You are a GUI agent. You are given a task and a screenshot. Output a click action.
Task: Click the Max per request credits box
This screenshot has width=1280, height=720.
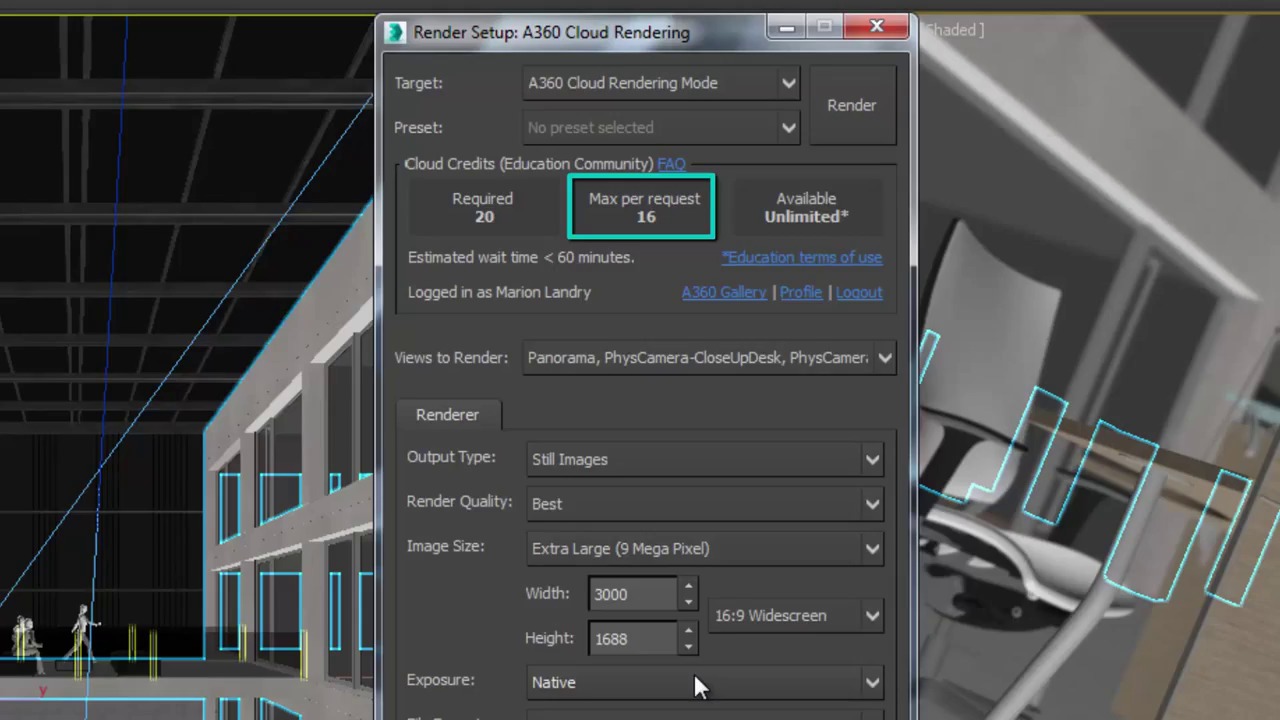click(642, 207)
